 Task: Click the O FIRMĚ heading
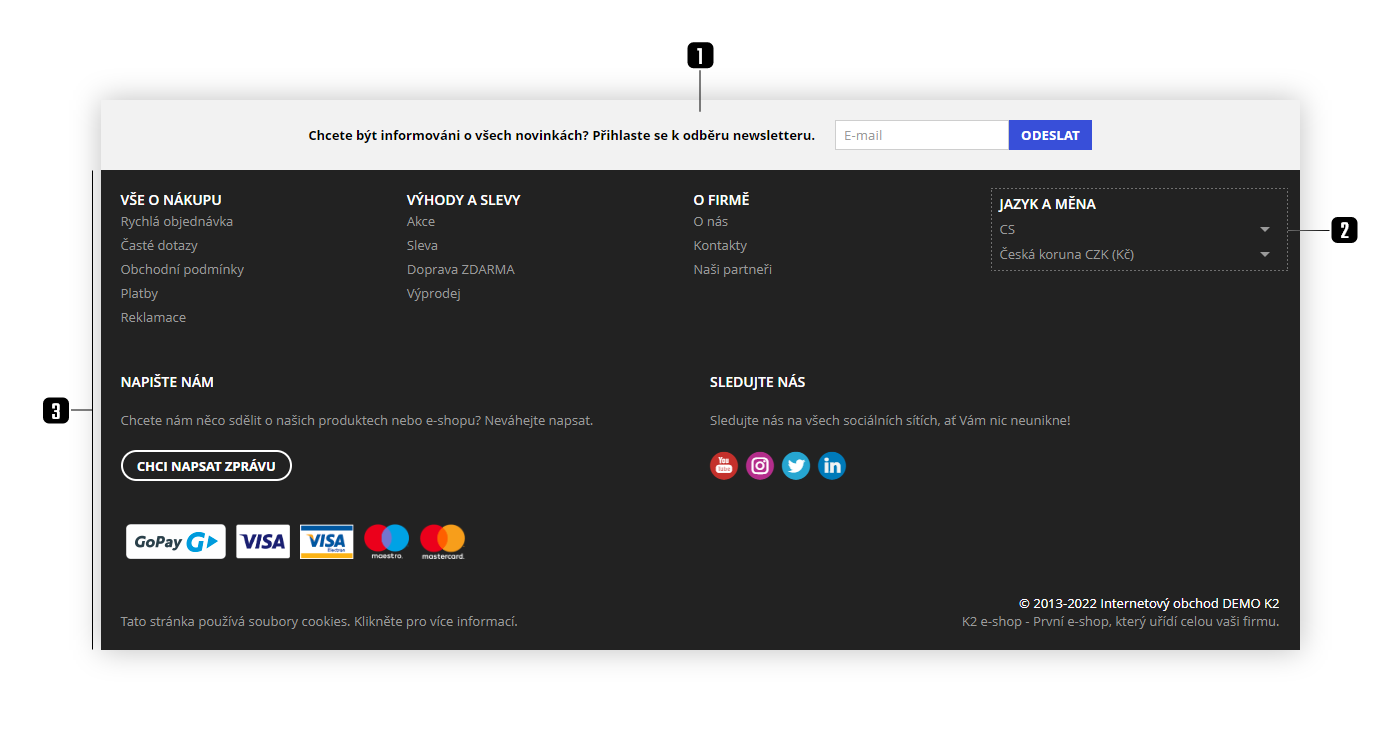721,200
